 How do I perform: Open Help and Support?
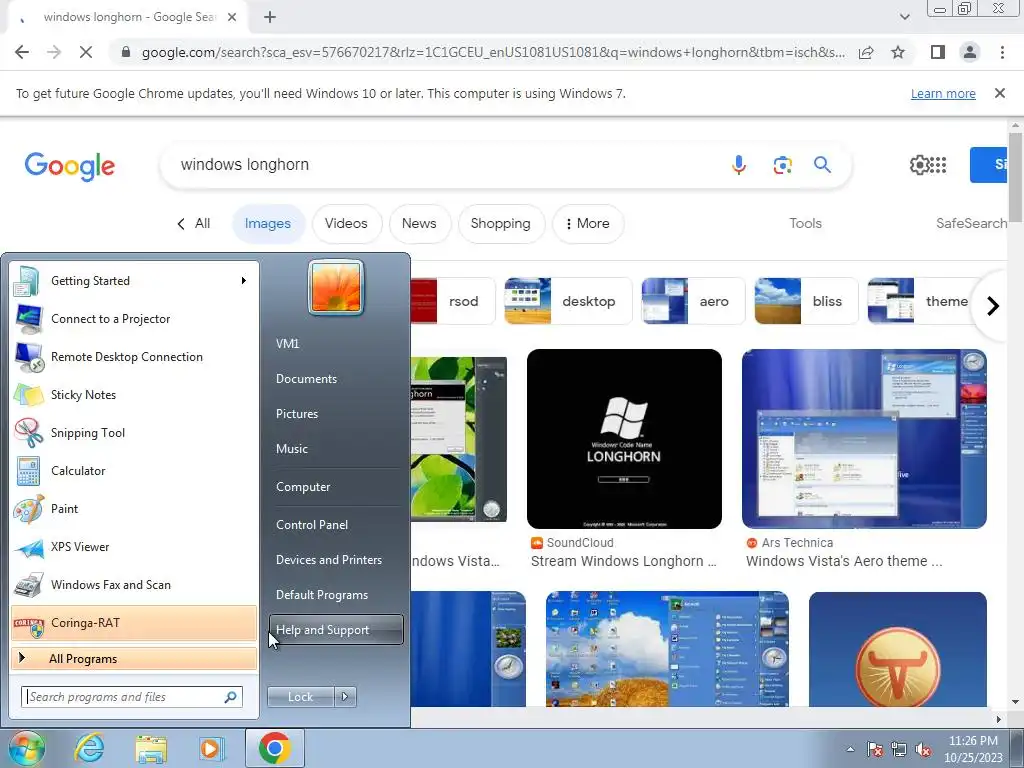[x=336, y=630]
